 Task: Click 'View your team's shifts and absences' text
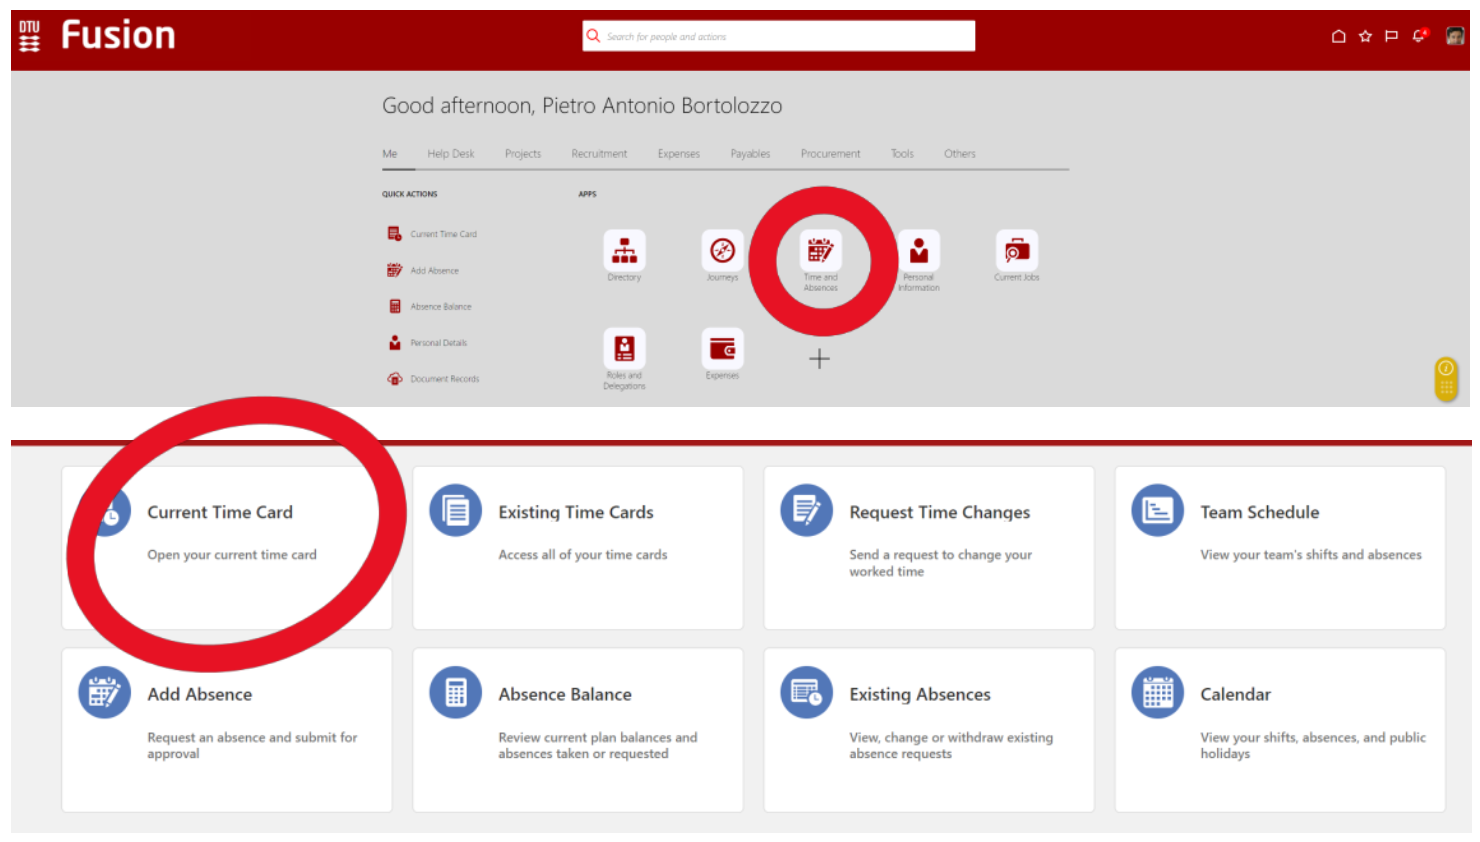(1311, 555)
